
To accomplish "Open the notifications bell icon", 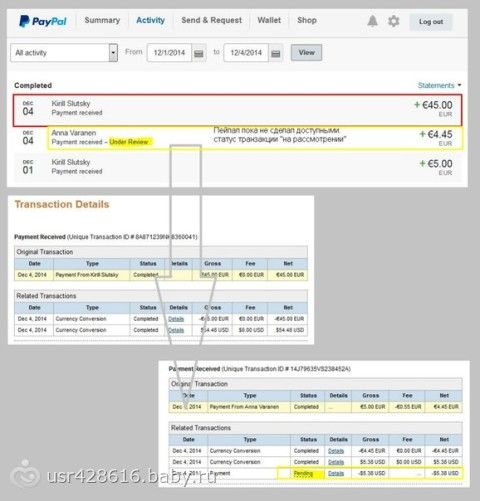I will click(372, 21).
